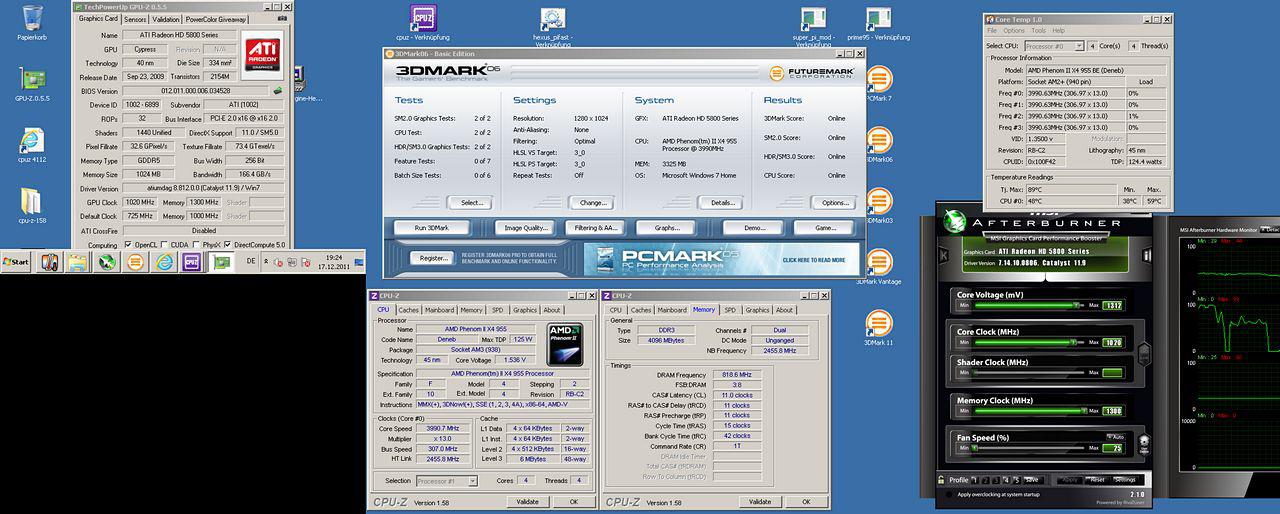Screen dimensions: 1280x514
Task: Click the Internet Explorer taskbar icon
Action: coord(164,262)
